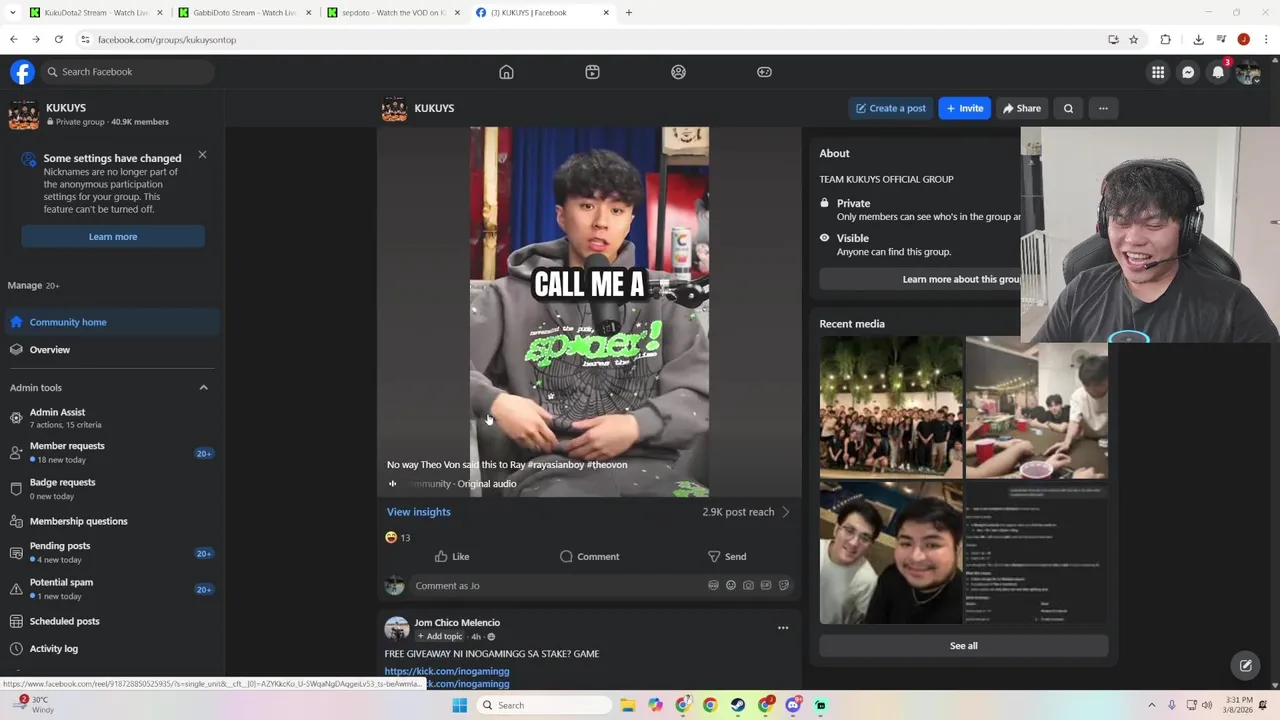Collapse the Admin tools section

click(x=203, y=388)
